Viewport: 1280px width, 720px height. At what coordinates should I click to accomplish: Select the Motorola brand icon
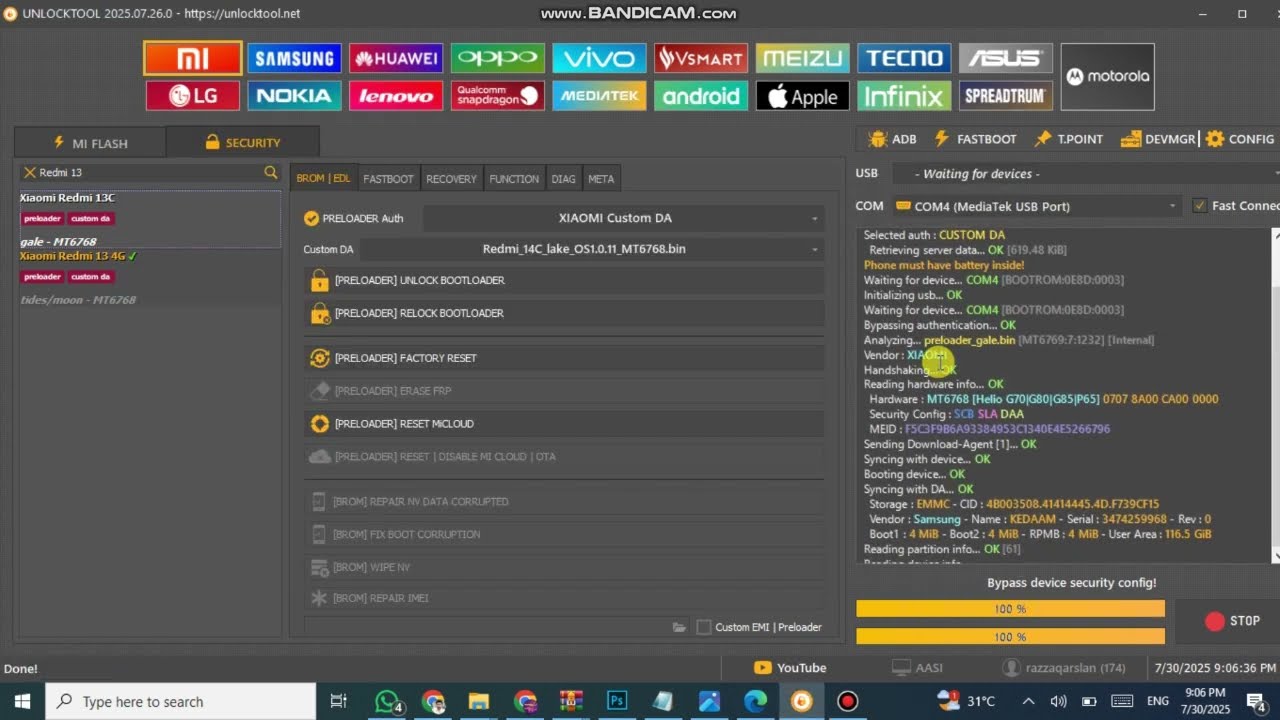pyautogui.click(x=1107, y=76)
